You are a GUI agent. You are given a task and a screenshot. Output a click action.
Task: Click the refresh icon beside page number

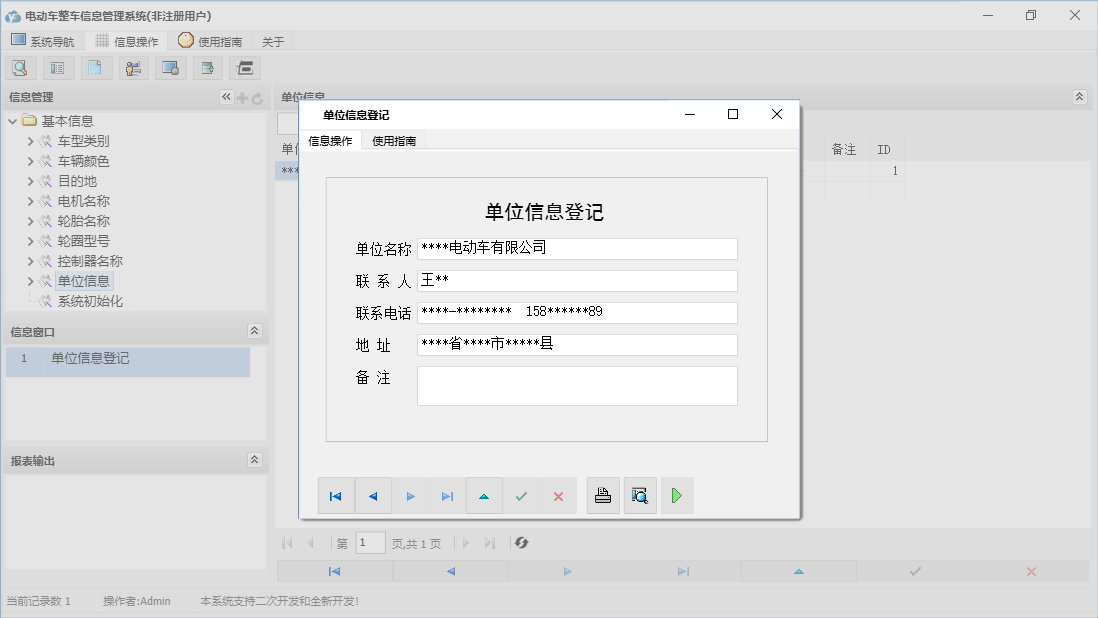(x=521, y=543)
